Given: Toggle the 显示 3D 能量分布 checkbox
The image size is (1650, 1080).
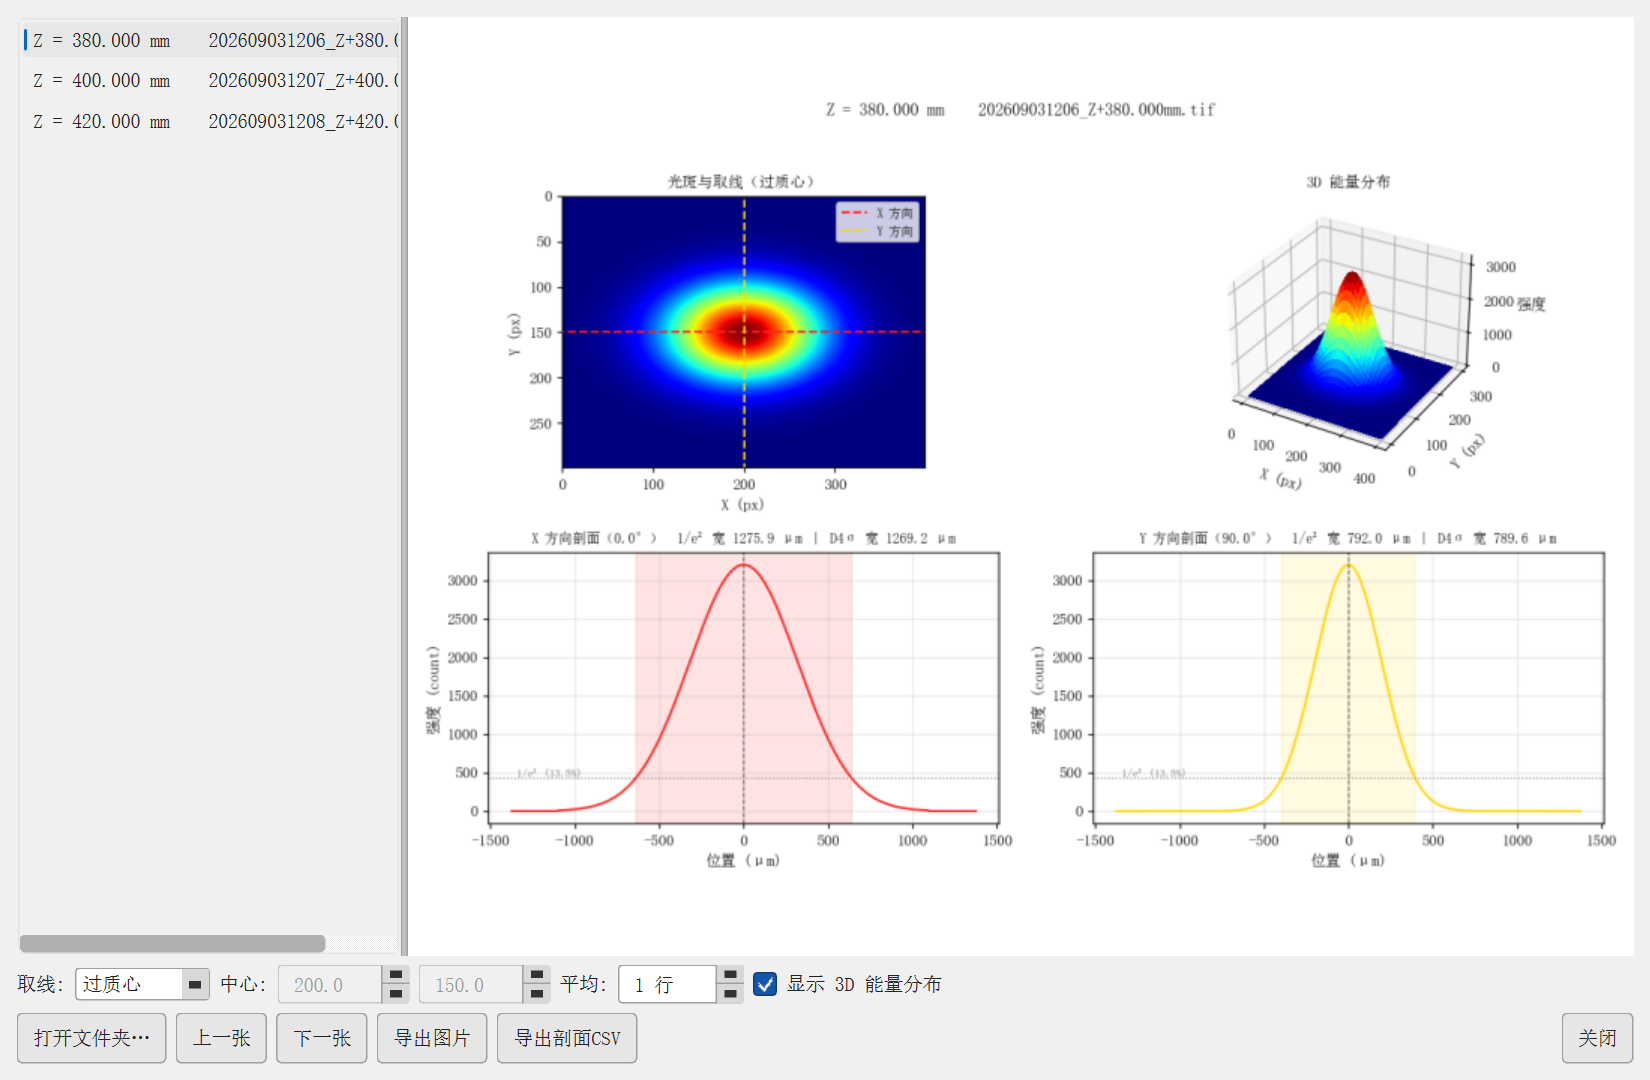Looking at the screenshot, I should click(x=765, y=984).
